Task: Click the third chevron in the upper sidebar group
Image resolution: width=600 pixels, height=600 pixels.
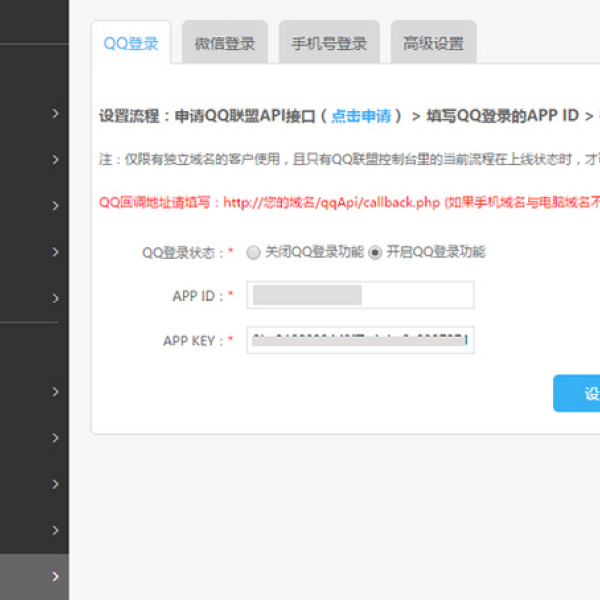Action: [56, 206]
